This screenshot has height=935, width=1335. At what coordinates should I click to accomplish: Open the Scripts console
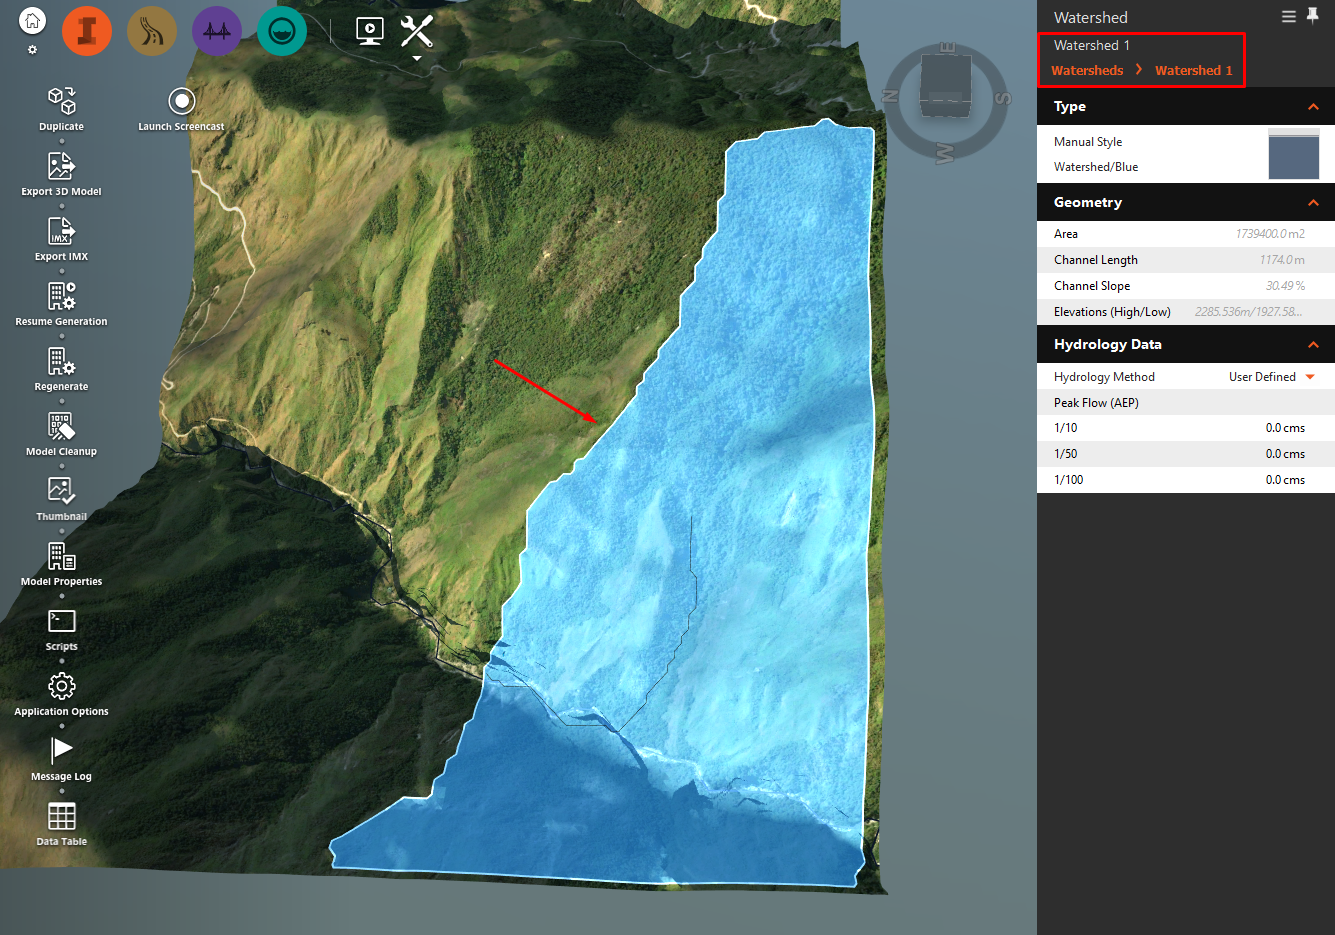click(61, 628)
